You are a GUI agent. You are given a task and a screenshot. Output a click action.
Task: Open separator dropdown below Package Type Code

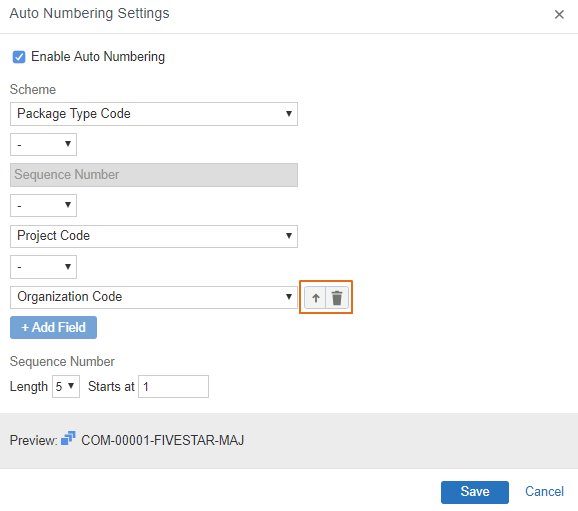click(43, 144)
